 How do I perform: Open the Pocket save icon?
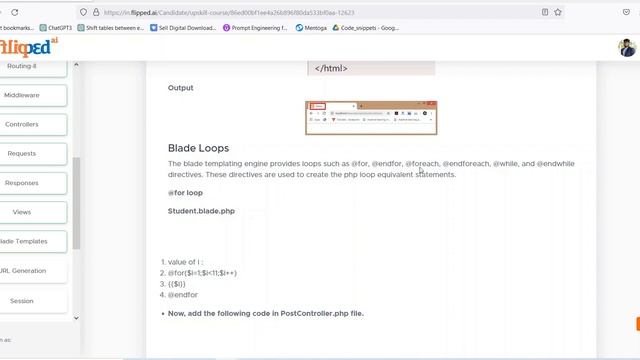tap(626, 12)
